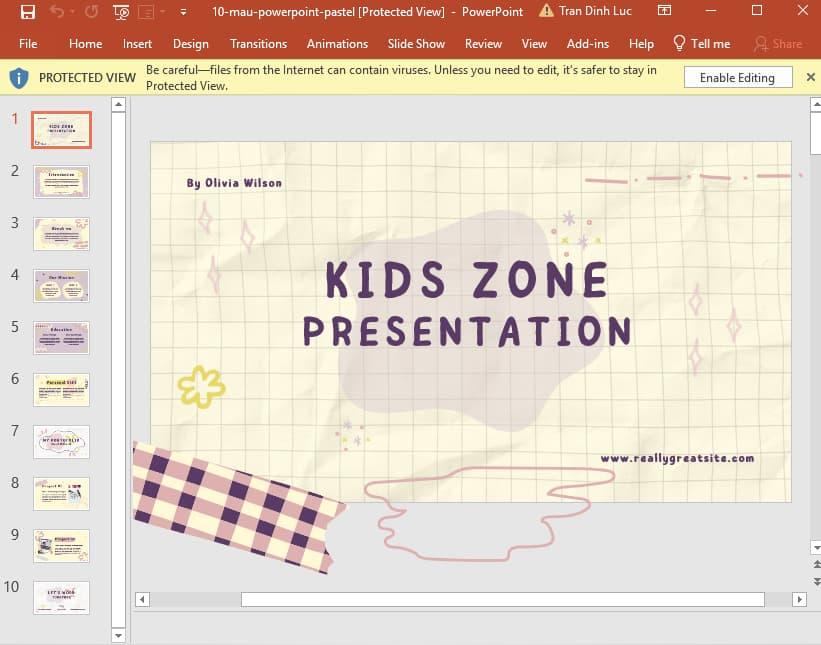Click the warning icon beside Tran Dinh Luc
This screenshot has width=821, height=645.
546,12
